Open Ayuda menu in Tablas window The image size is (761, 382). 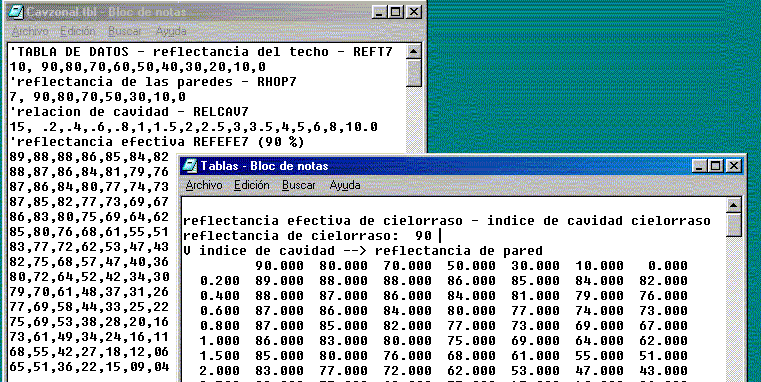[345, 185]
